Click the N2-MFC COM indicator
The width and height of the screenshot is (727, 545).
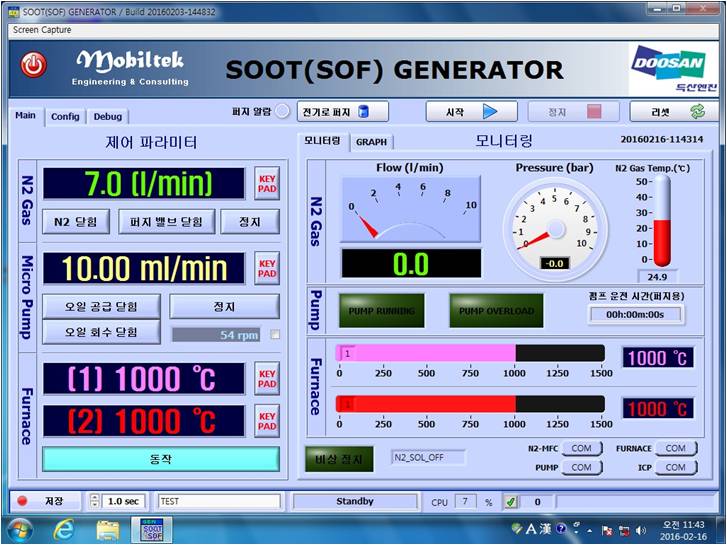coord(582,448)
